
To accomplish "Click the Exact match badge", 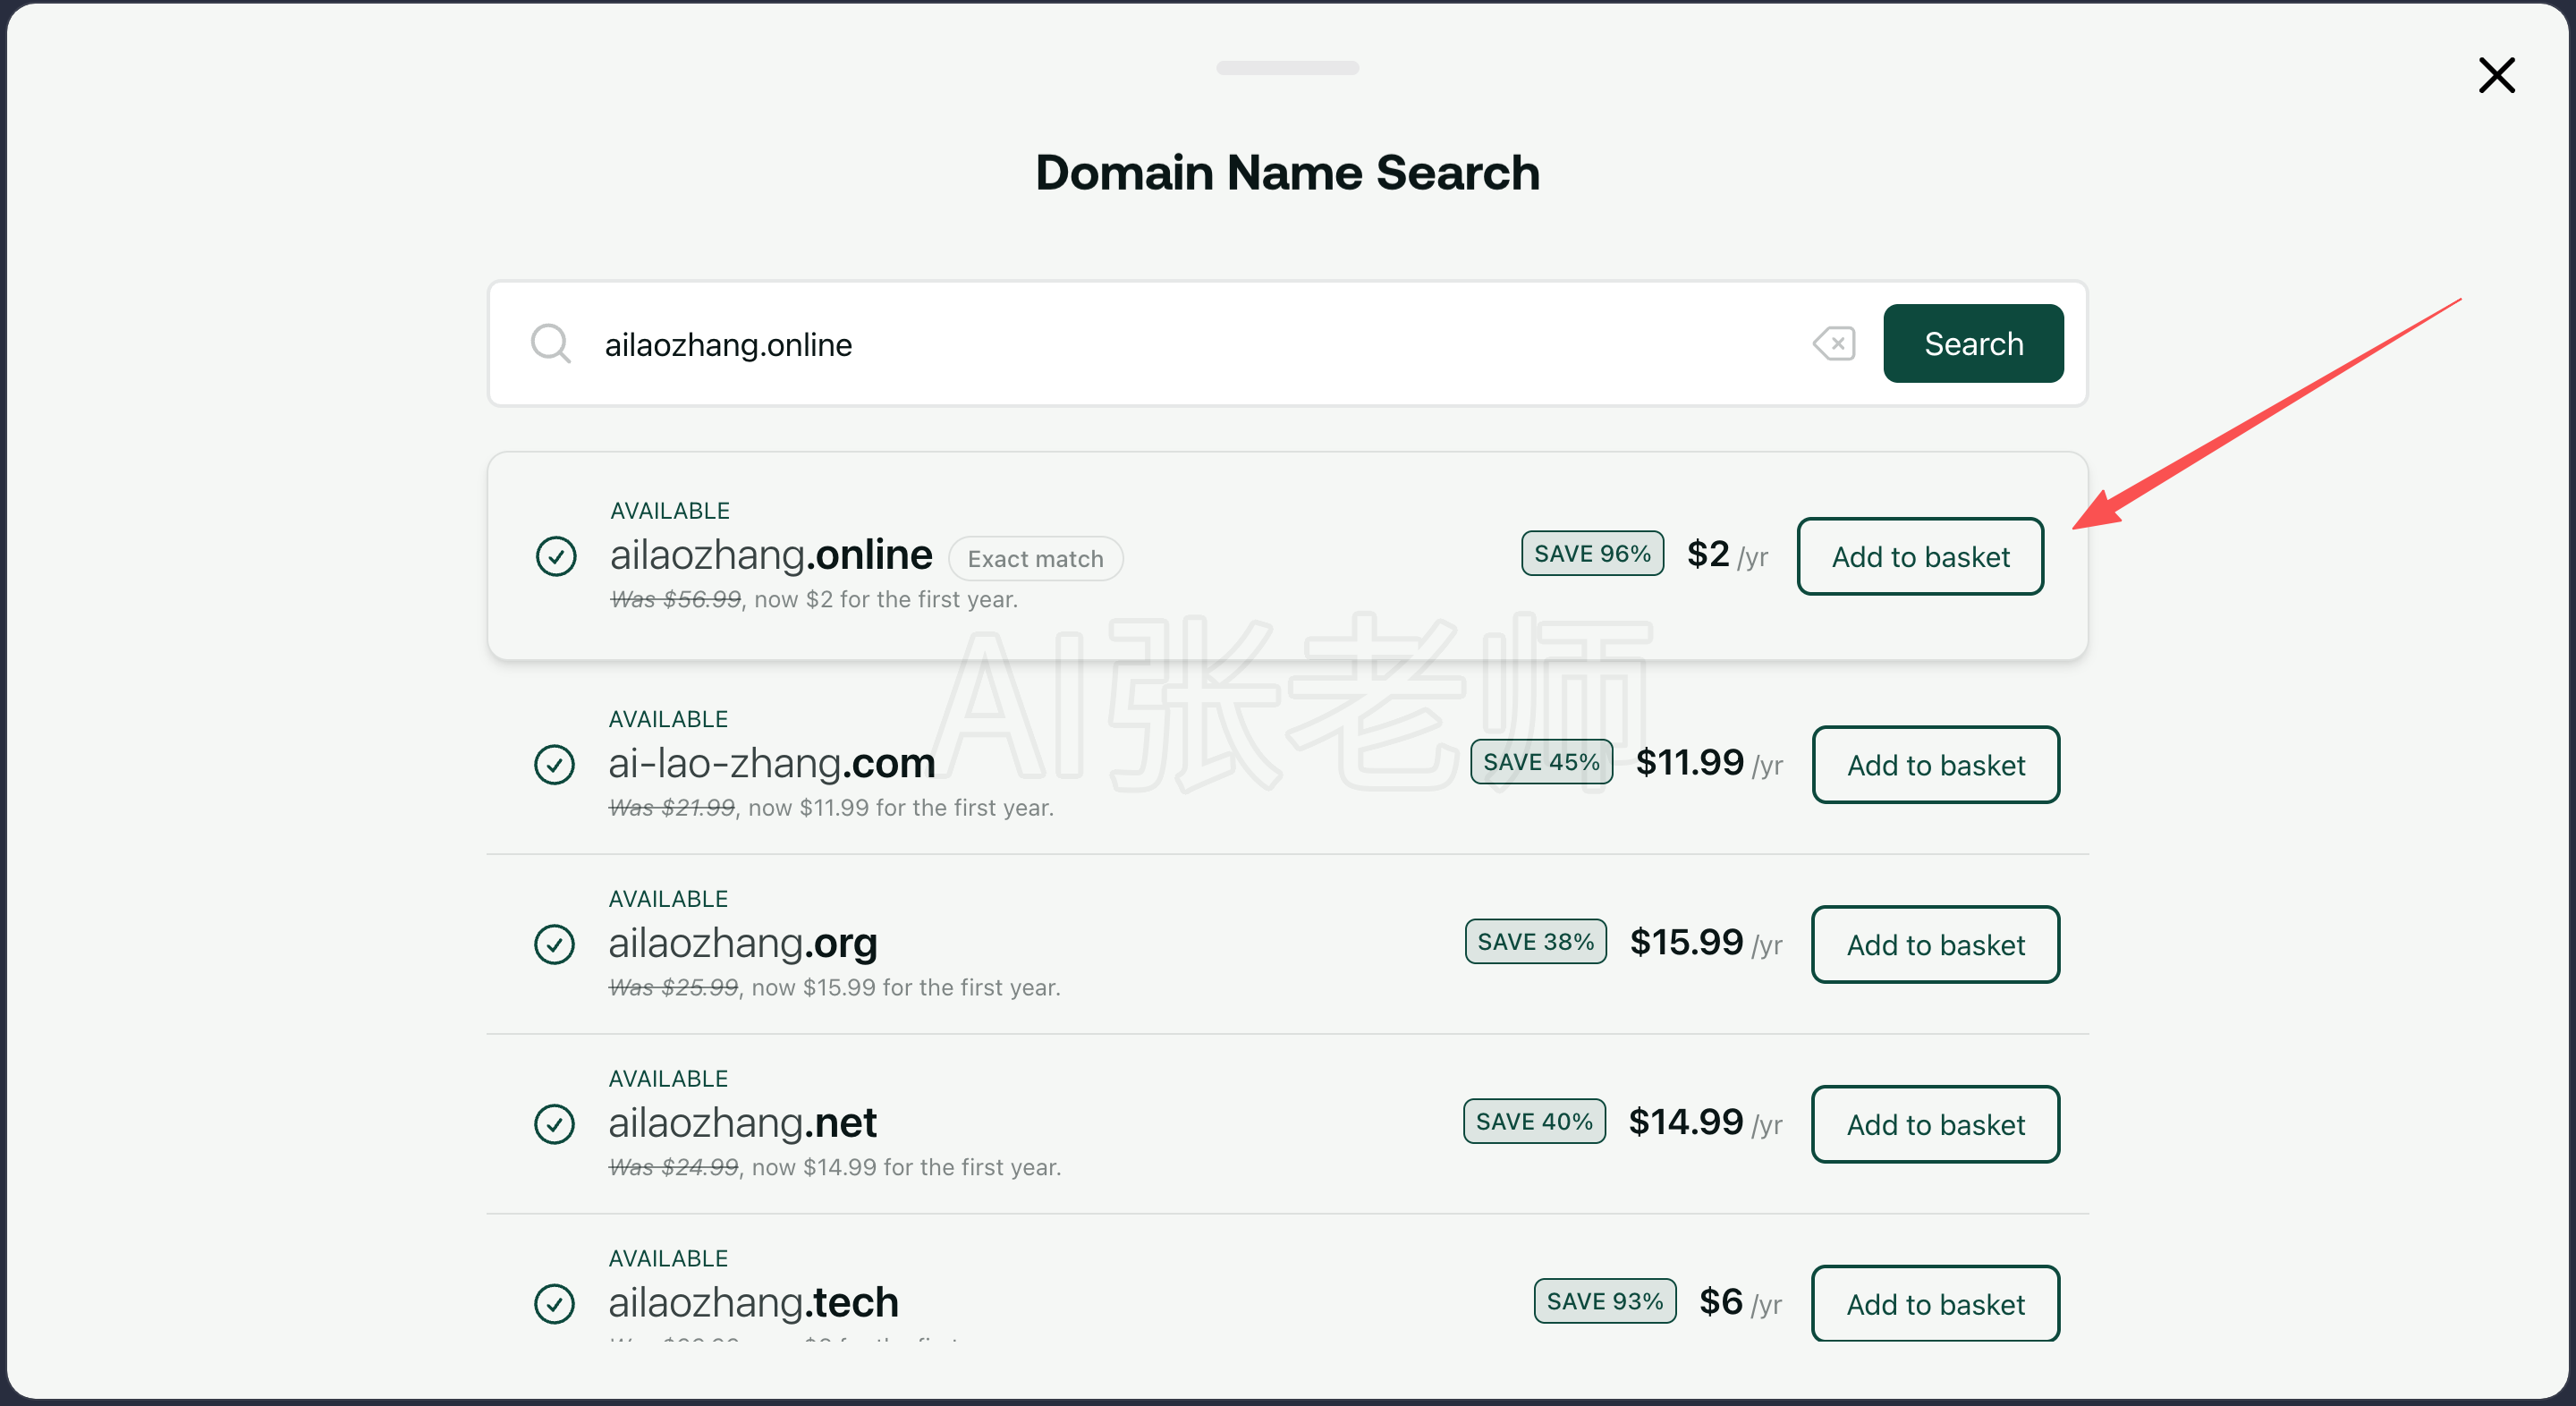I will click(x=1035, y=558).
